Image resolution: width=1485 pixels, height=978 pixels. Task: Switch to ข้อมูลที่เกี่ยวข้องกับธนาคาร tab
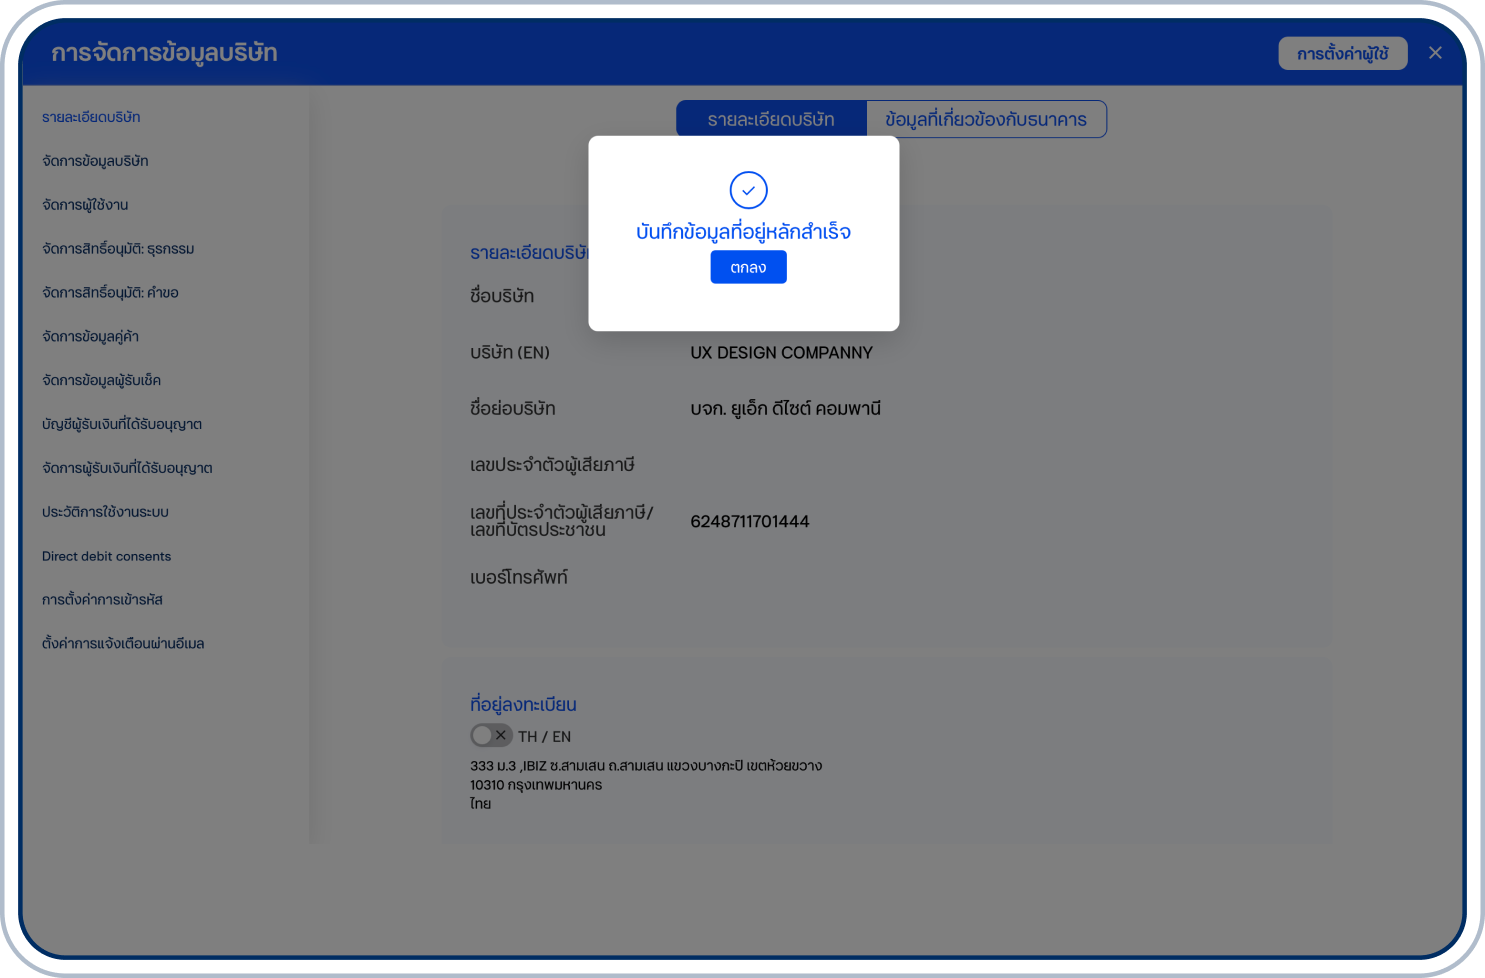986,119
